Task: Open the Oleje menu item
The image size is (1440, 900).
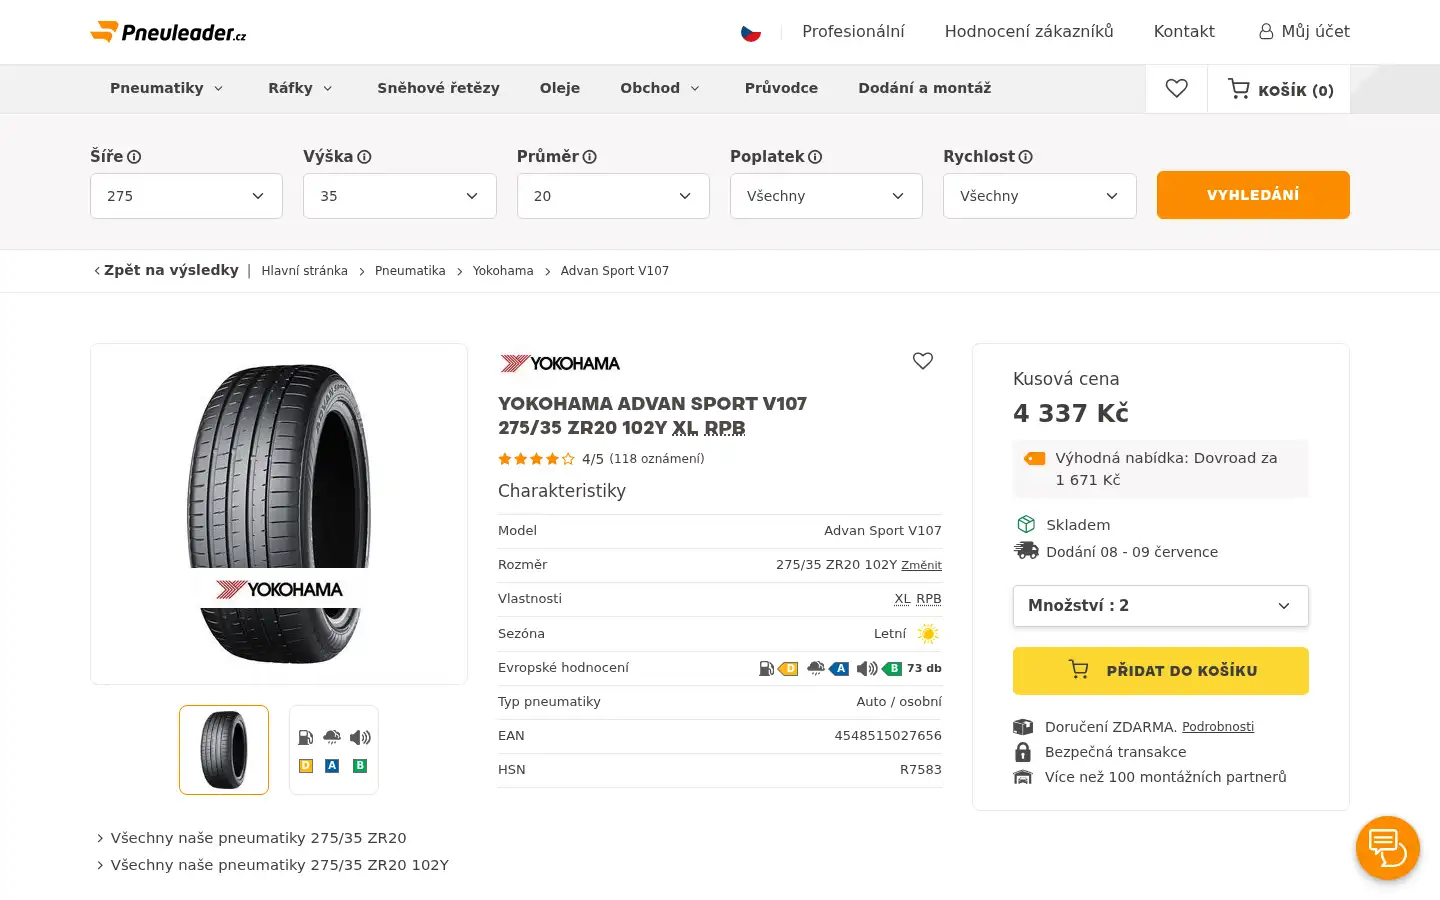Action: 560,88
